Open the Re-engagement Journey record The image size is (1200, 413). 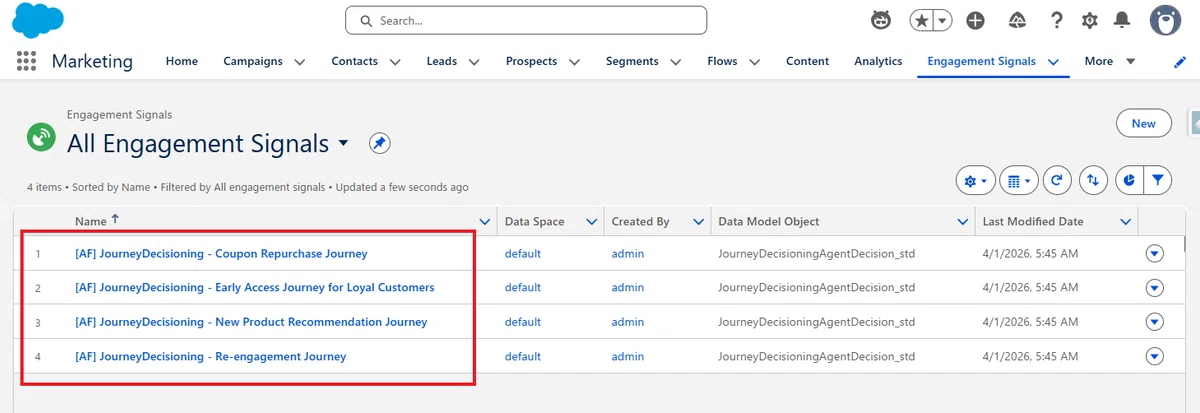tap(210, 356)
